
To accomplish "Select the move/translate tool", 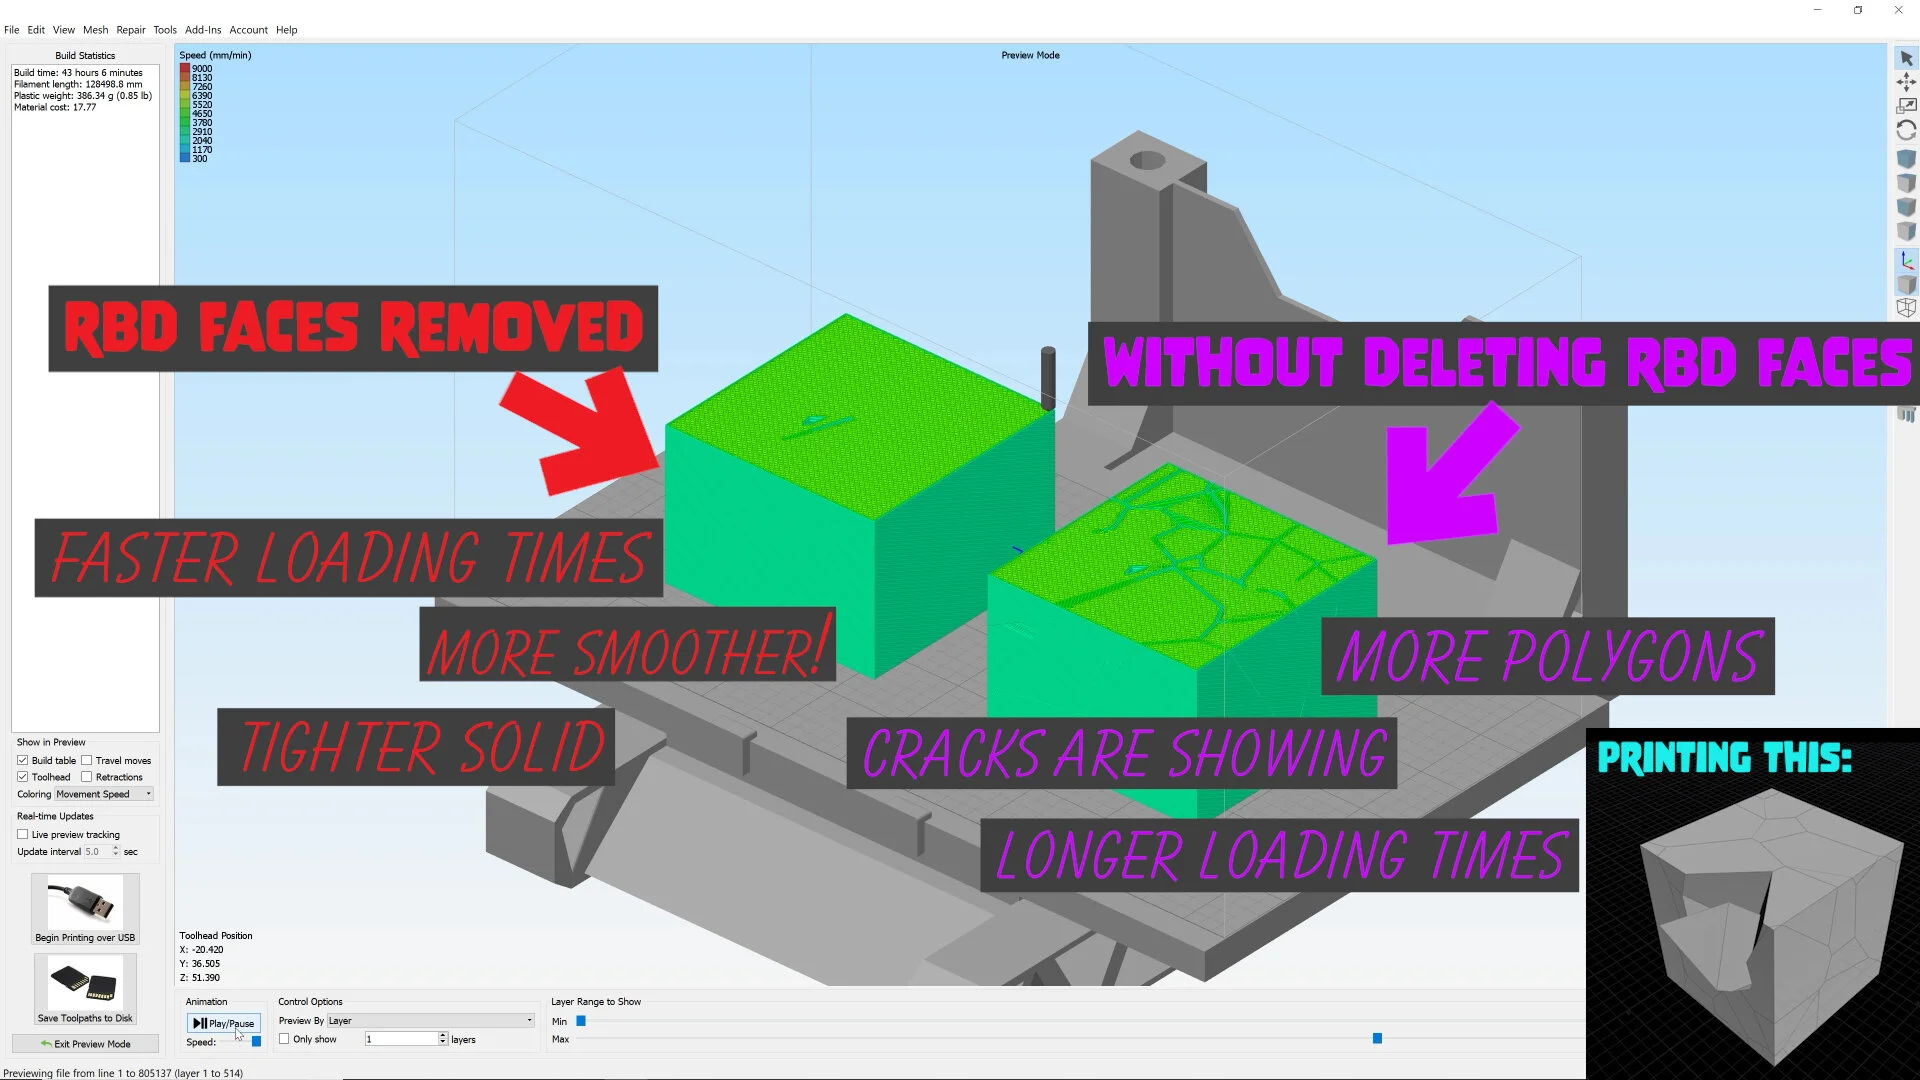I will click(x=1906, y=82).
